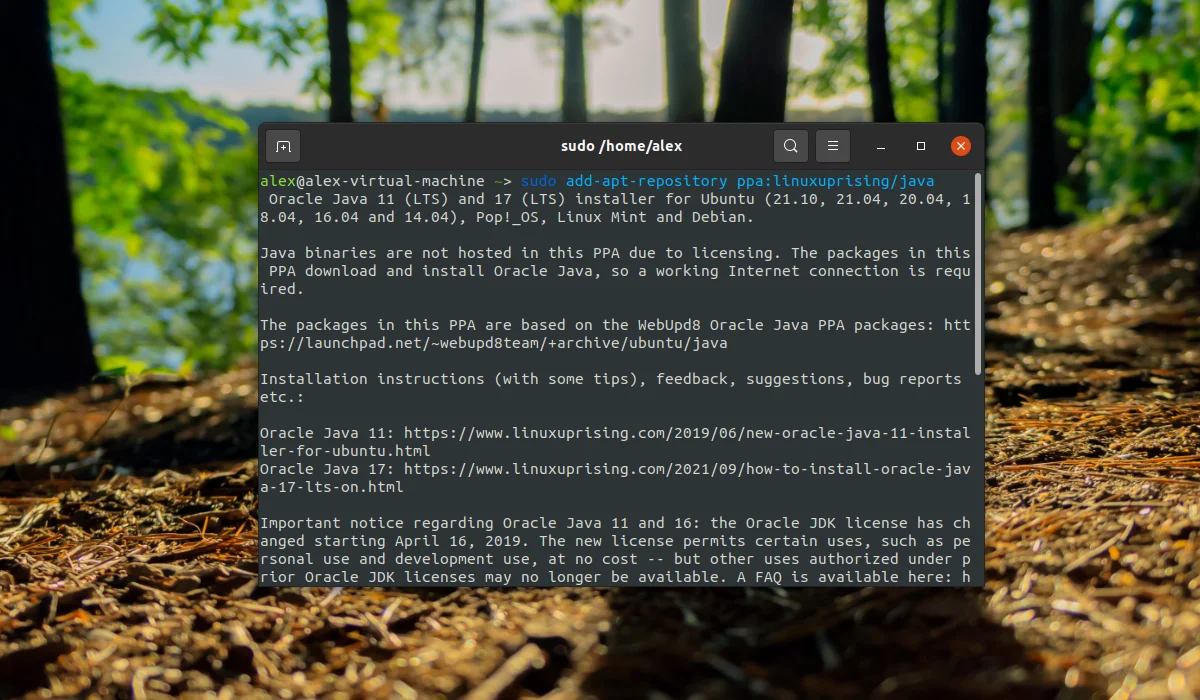This screenshot has height=700, width=1200.
Task: Minimize the terminal window
Action: [x=881, y=146]
